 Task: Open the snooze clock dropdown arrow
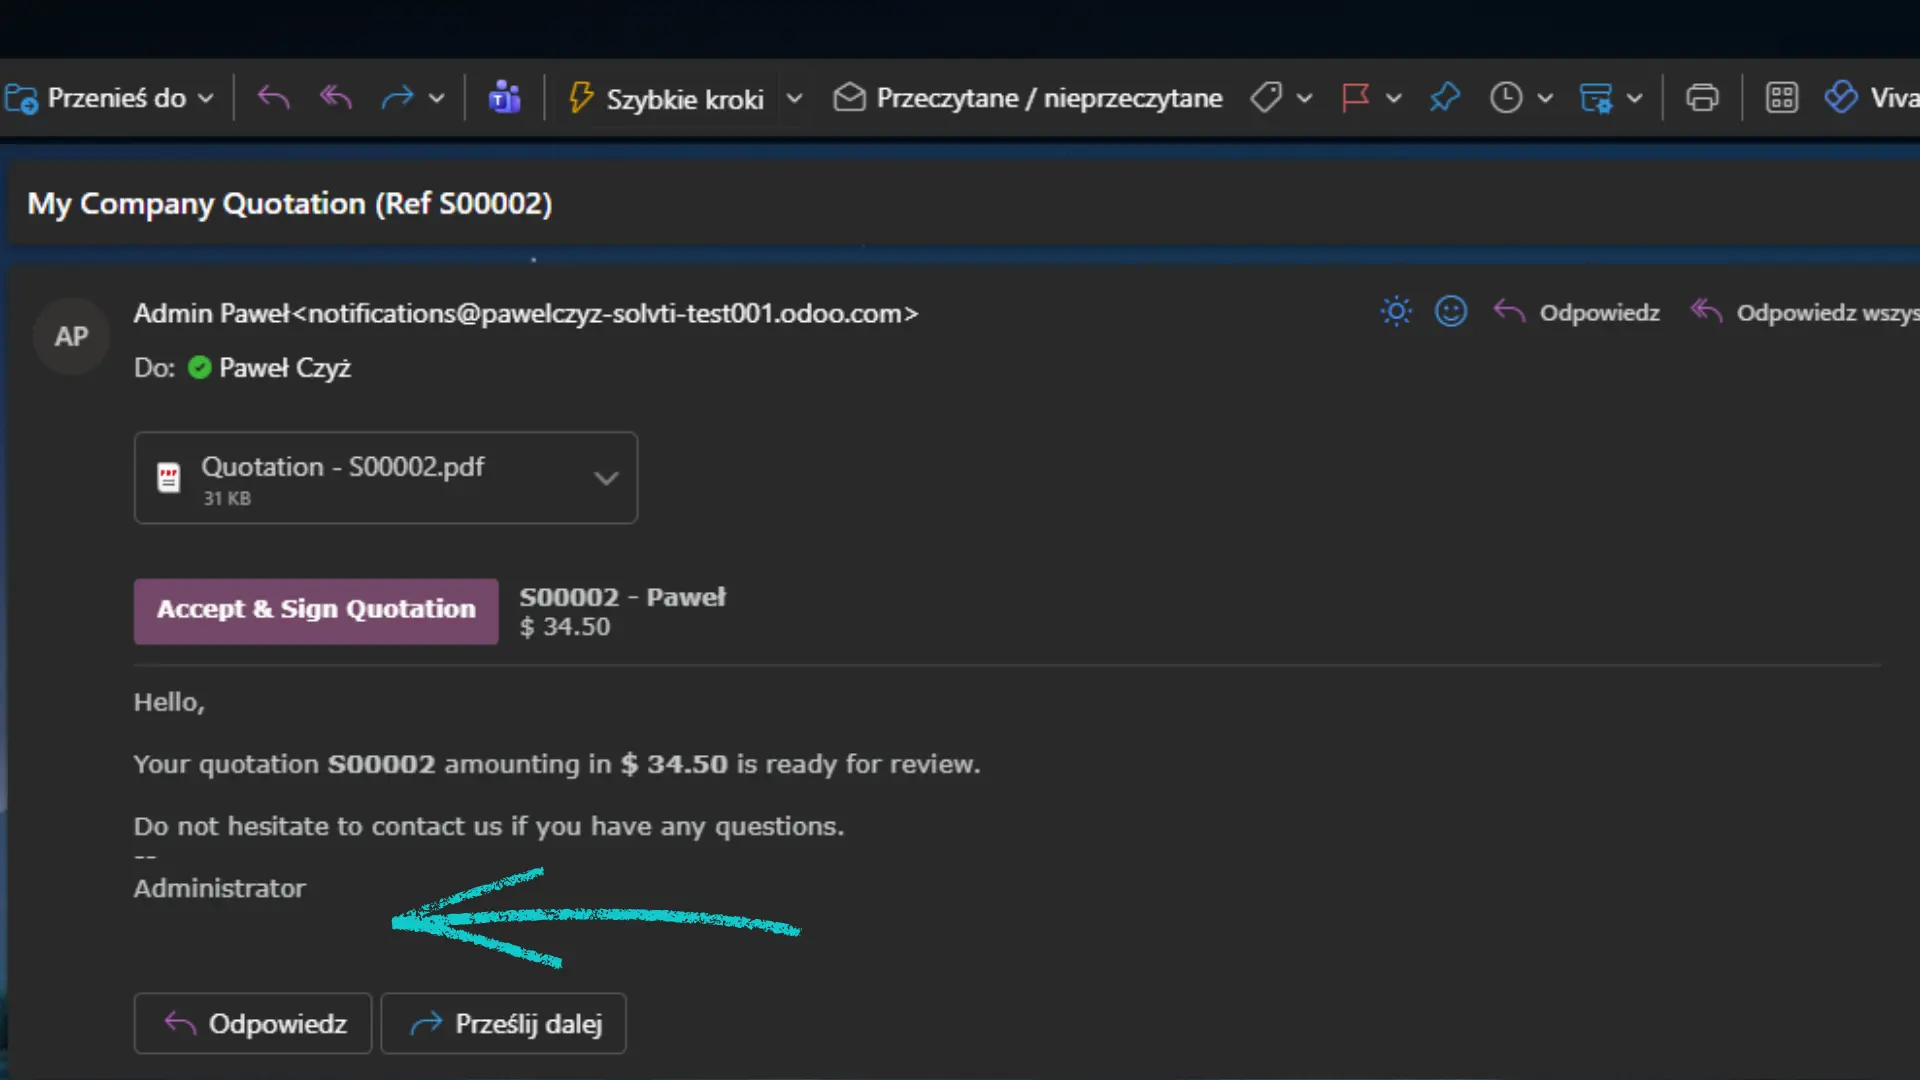(x=1545, y=98)
